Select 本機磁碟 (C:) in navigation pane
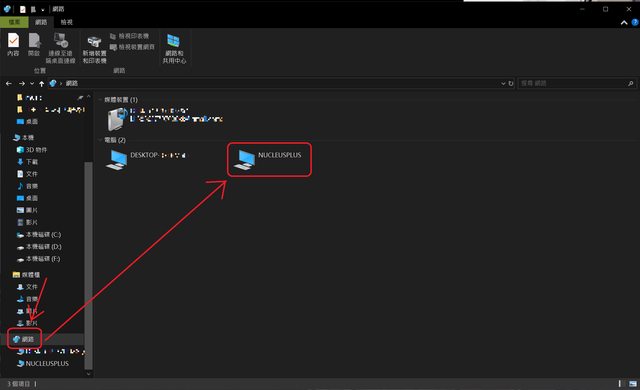640x390 pixels. (39, 235)
